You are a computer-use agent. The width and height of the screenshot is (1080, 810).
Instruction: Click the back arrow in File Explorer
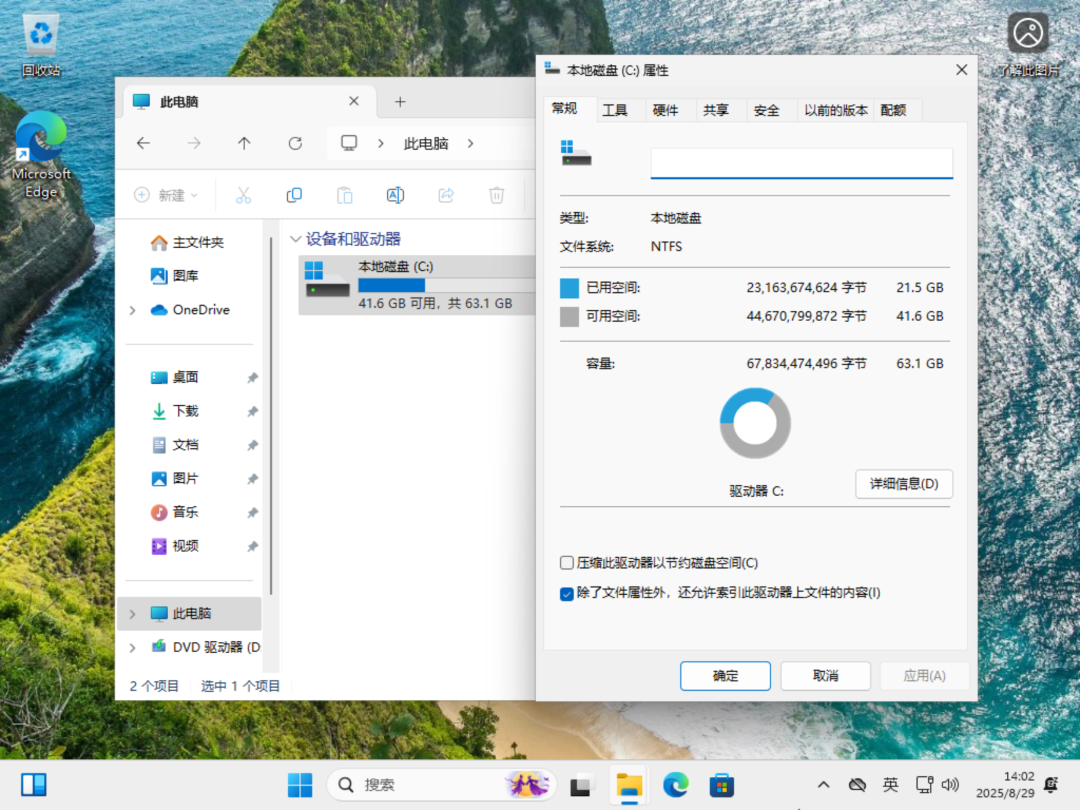click(x=143, y=143)
